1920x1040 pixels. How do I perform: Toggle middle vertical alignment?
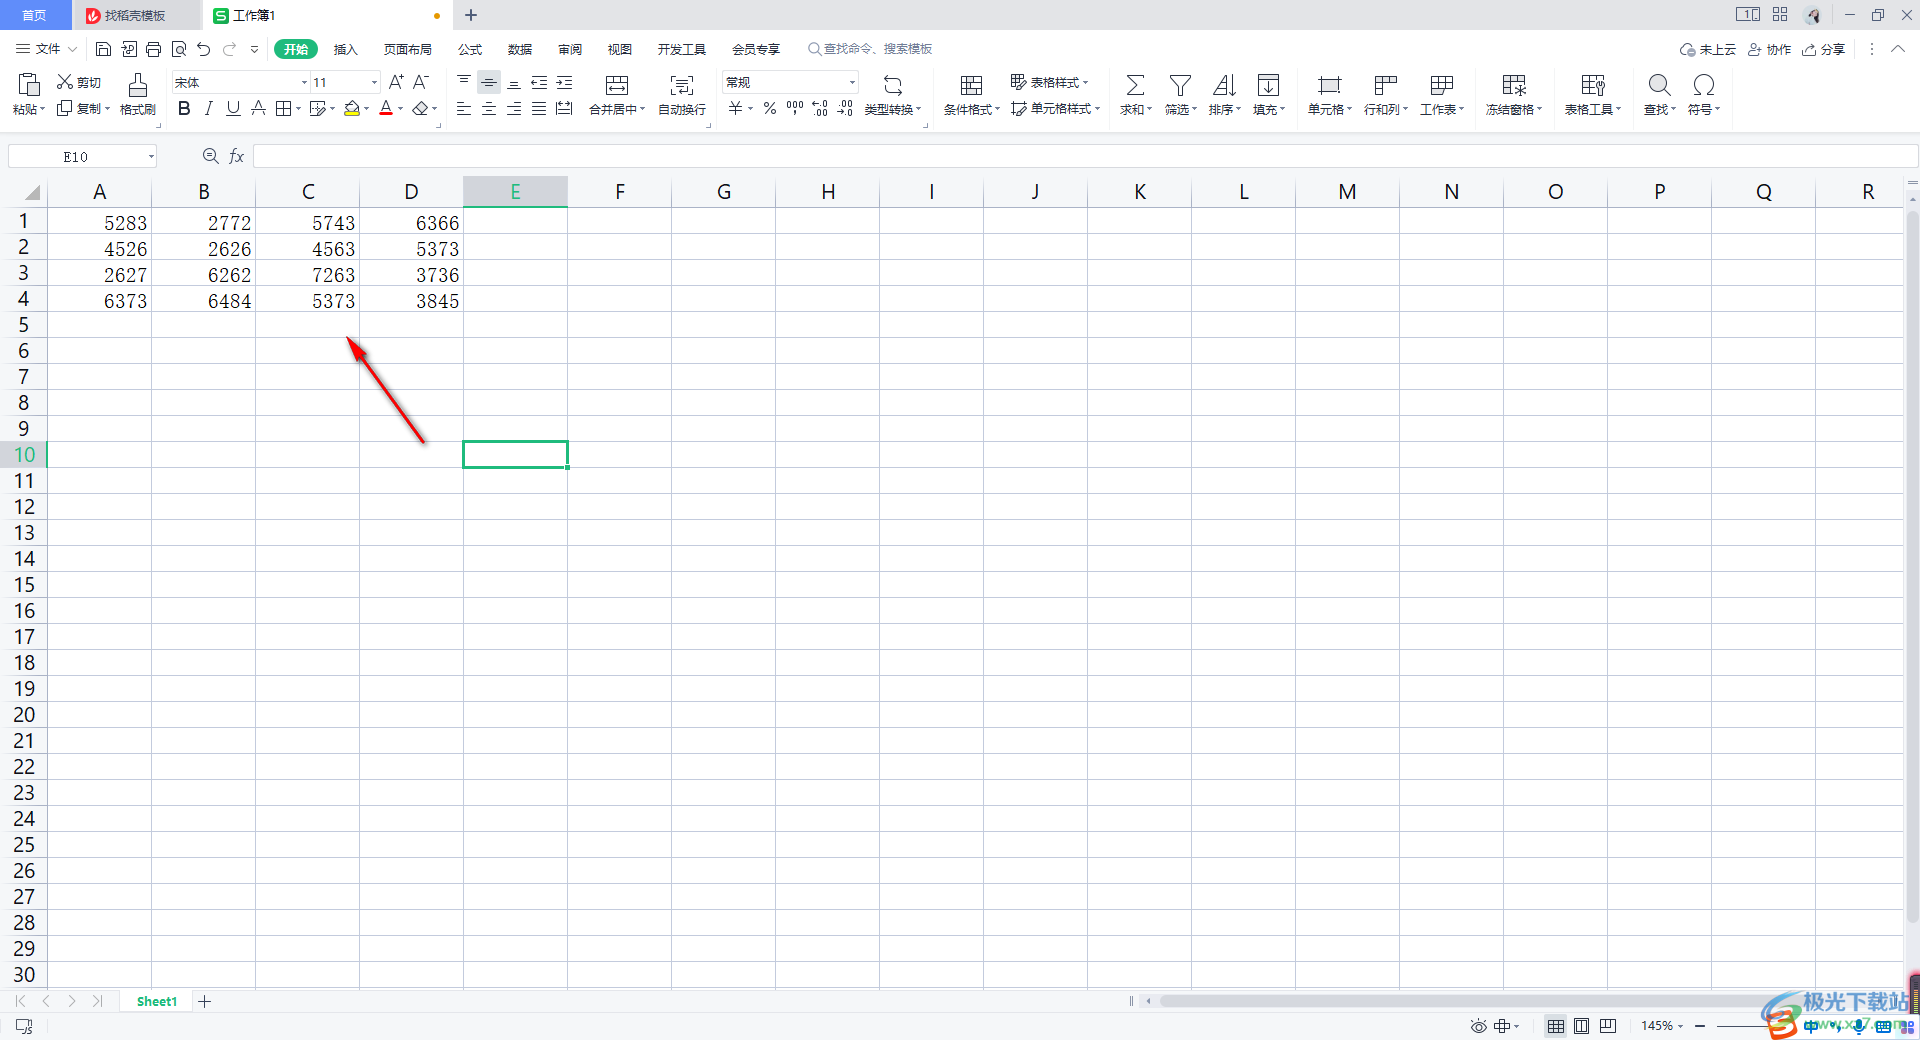click(x=489, y=82)
